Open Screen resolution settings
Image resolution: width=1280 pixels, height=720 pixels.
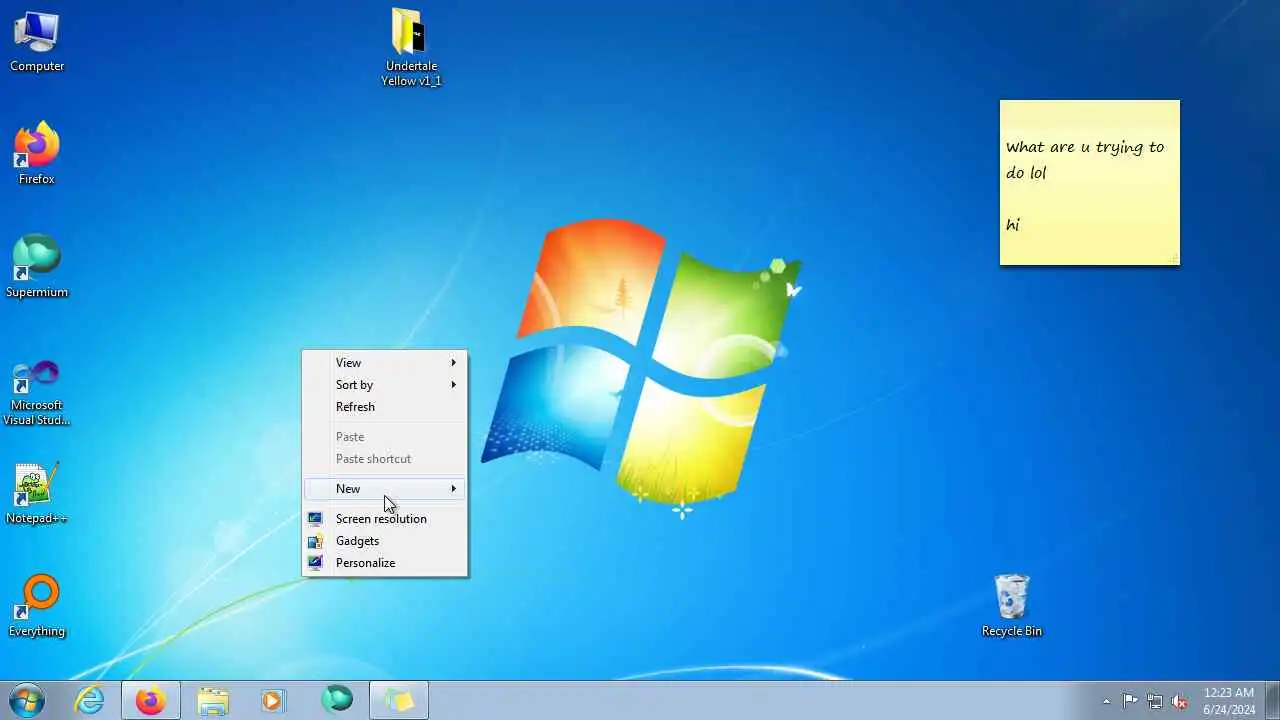coord(385,519)
